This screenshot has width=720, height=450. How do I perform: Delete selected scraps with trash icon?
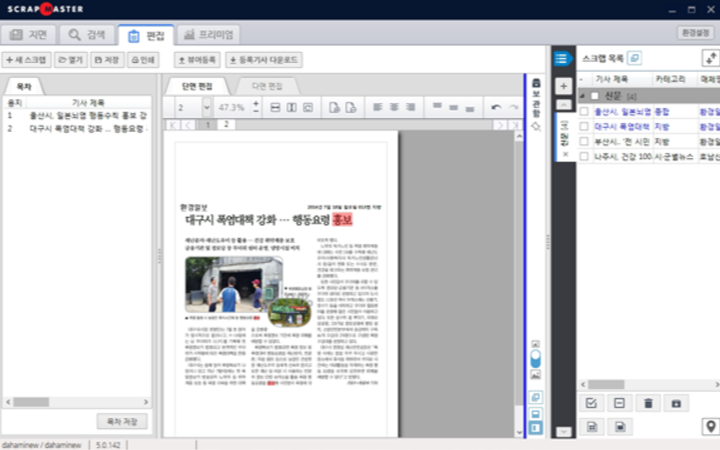point(648,403)
